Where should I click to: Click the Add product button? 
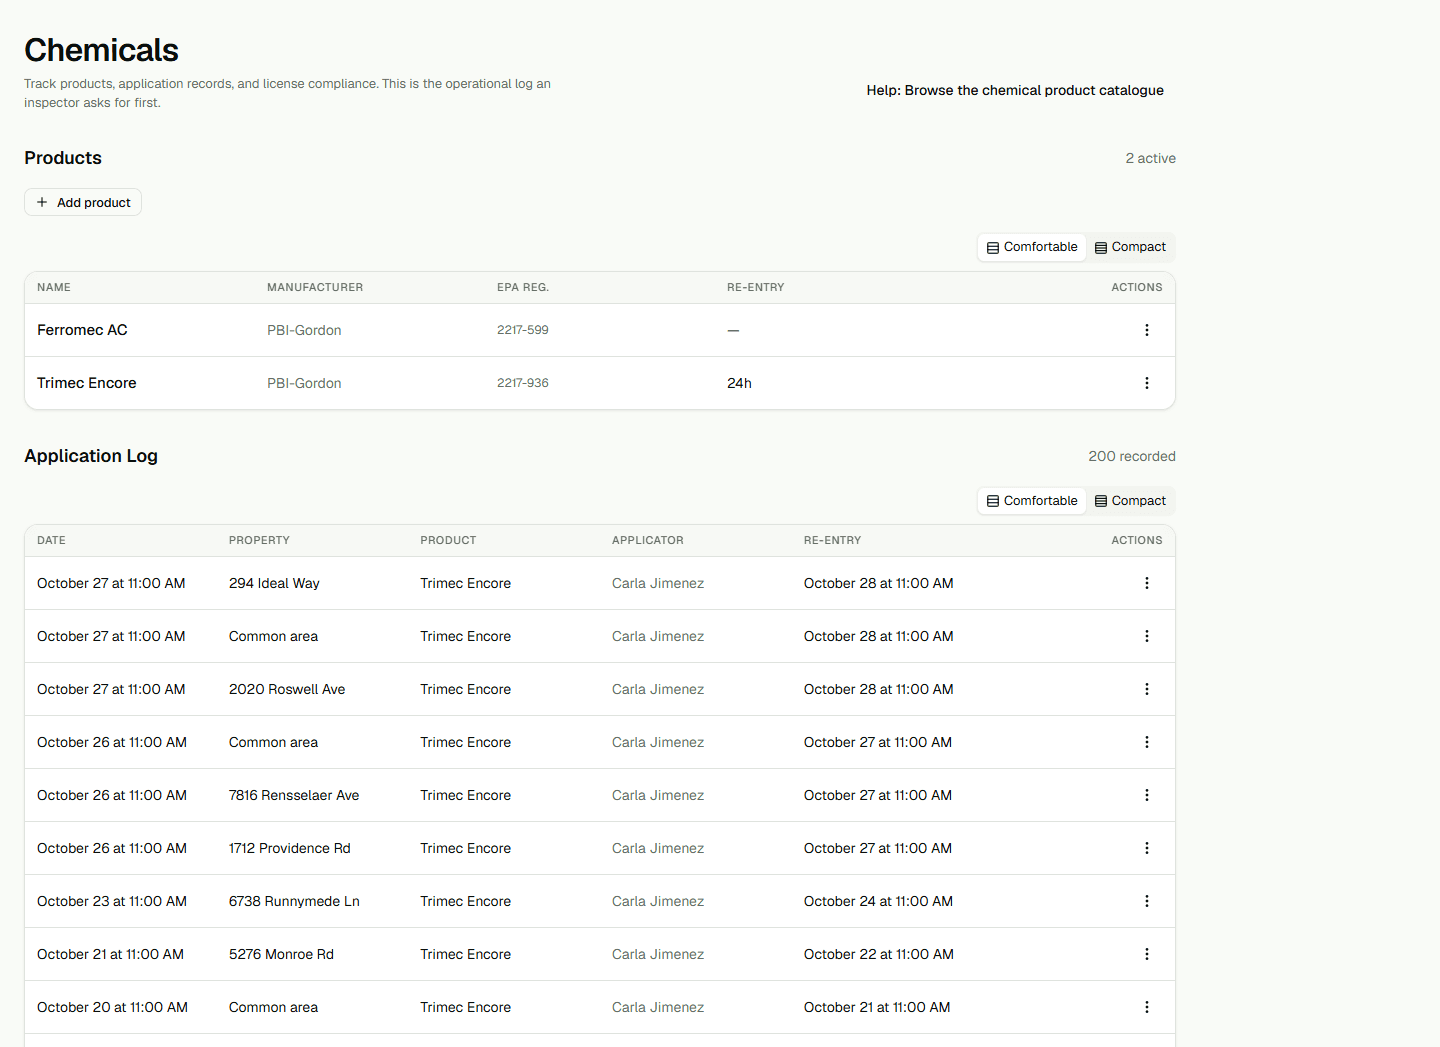pos(83,202)
